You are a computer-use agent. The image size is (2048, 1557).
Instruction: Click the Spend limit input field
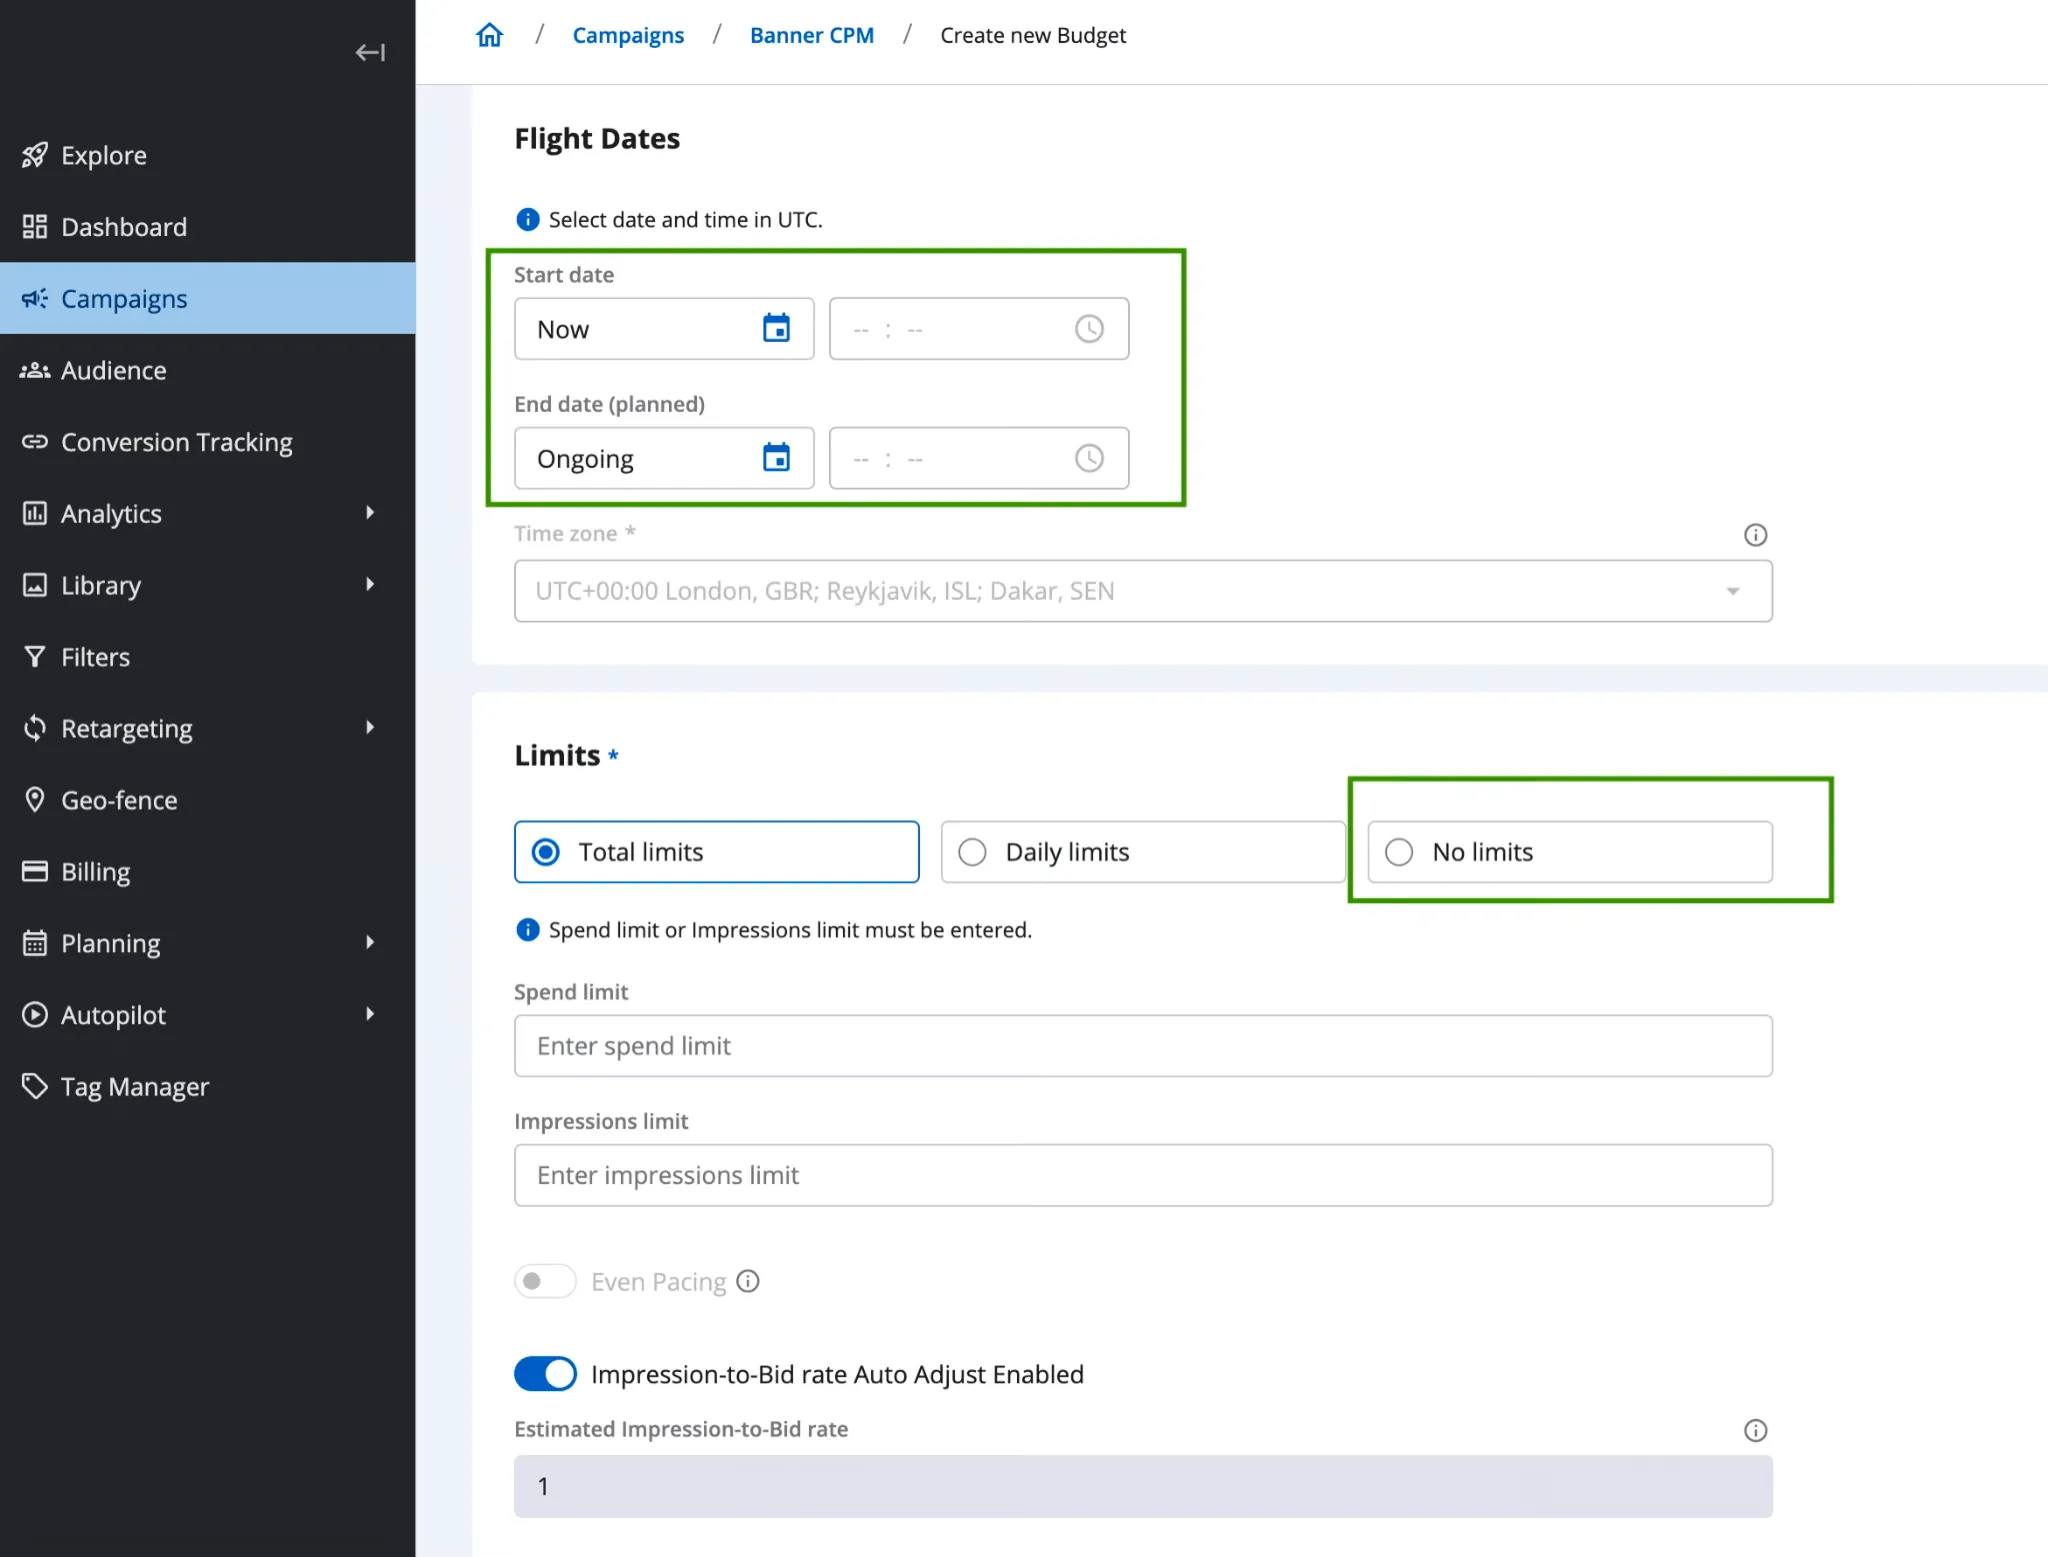(1143, 1046)
